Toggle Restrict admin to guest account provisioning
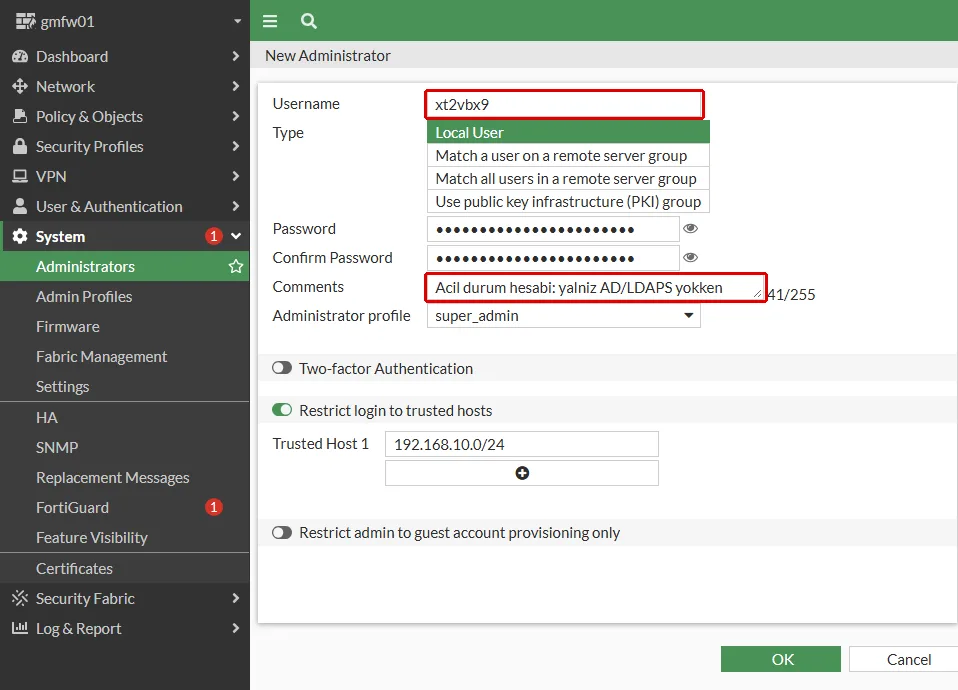Viewport: 958px width, 690px height. click(x=282, y=533)
